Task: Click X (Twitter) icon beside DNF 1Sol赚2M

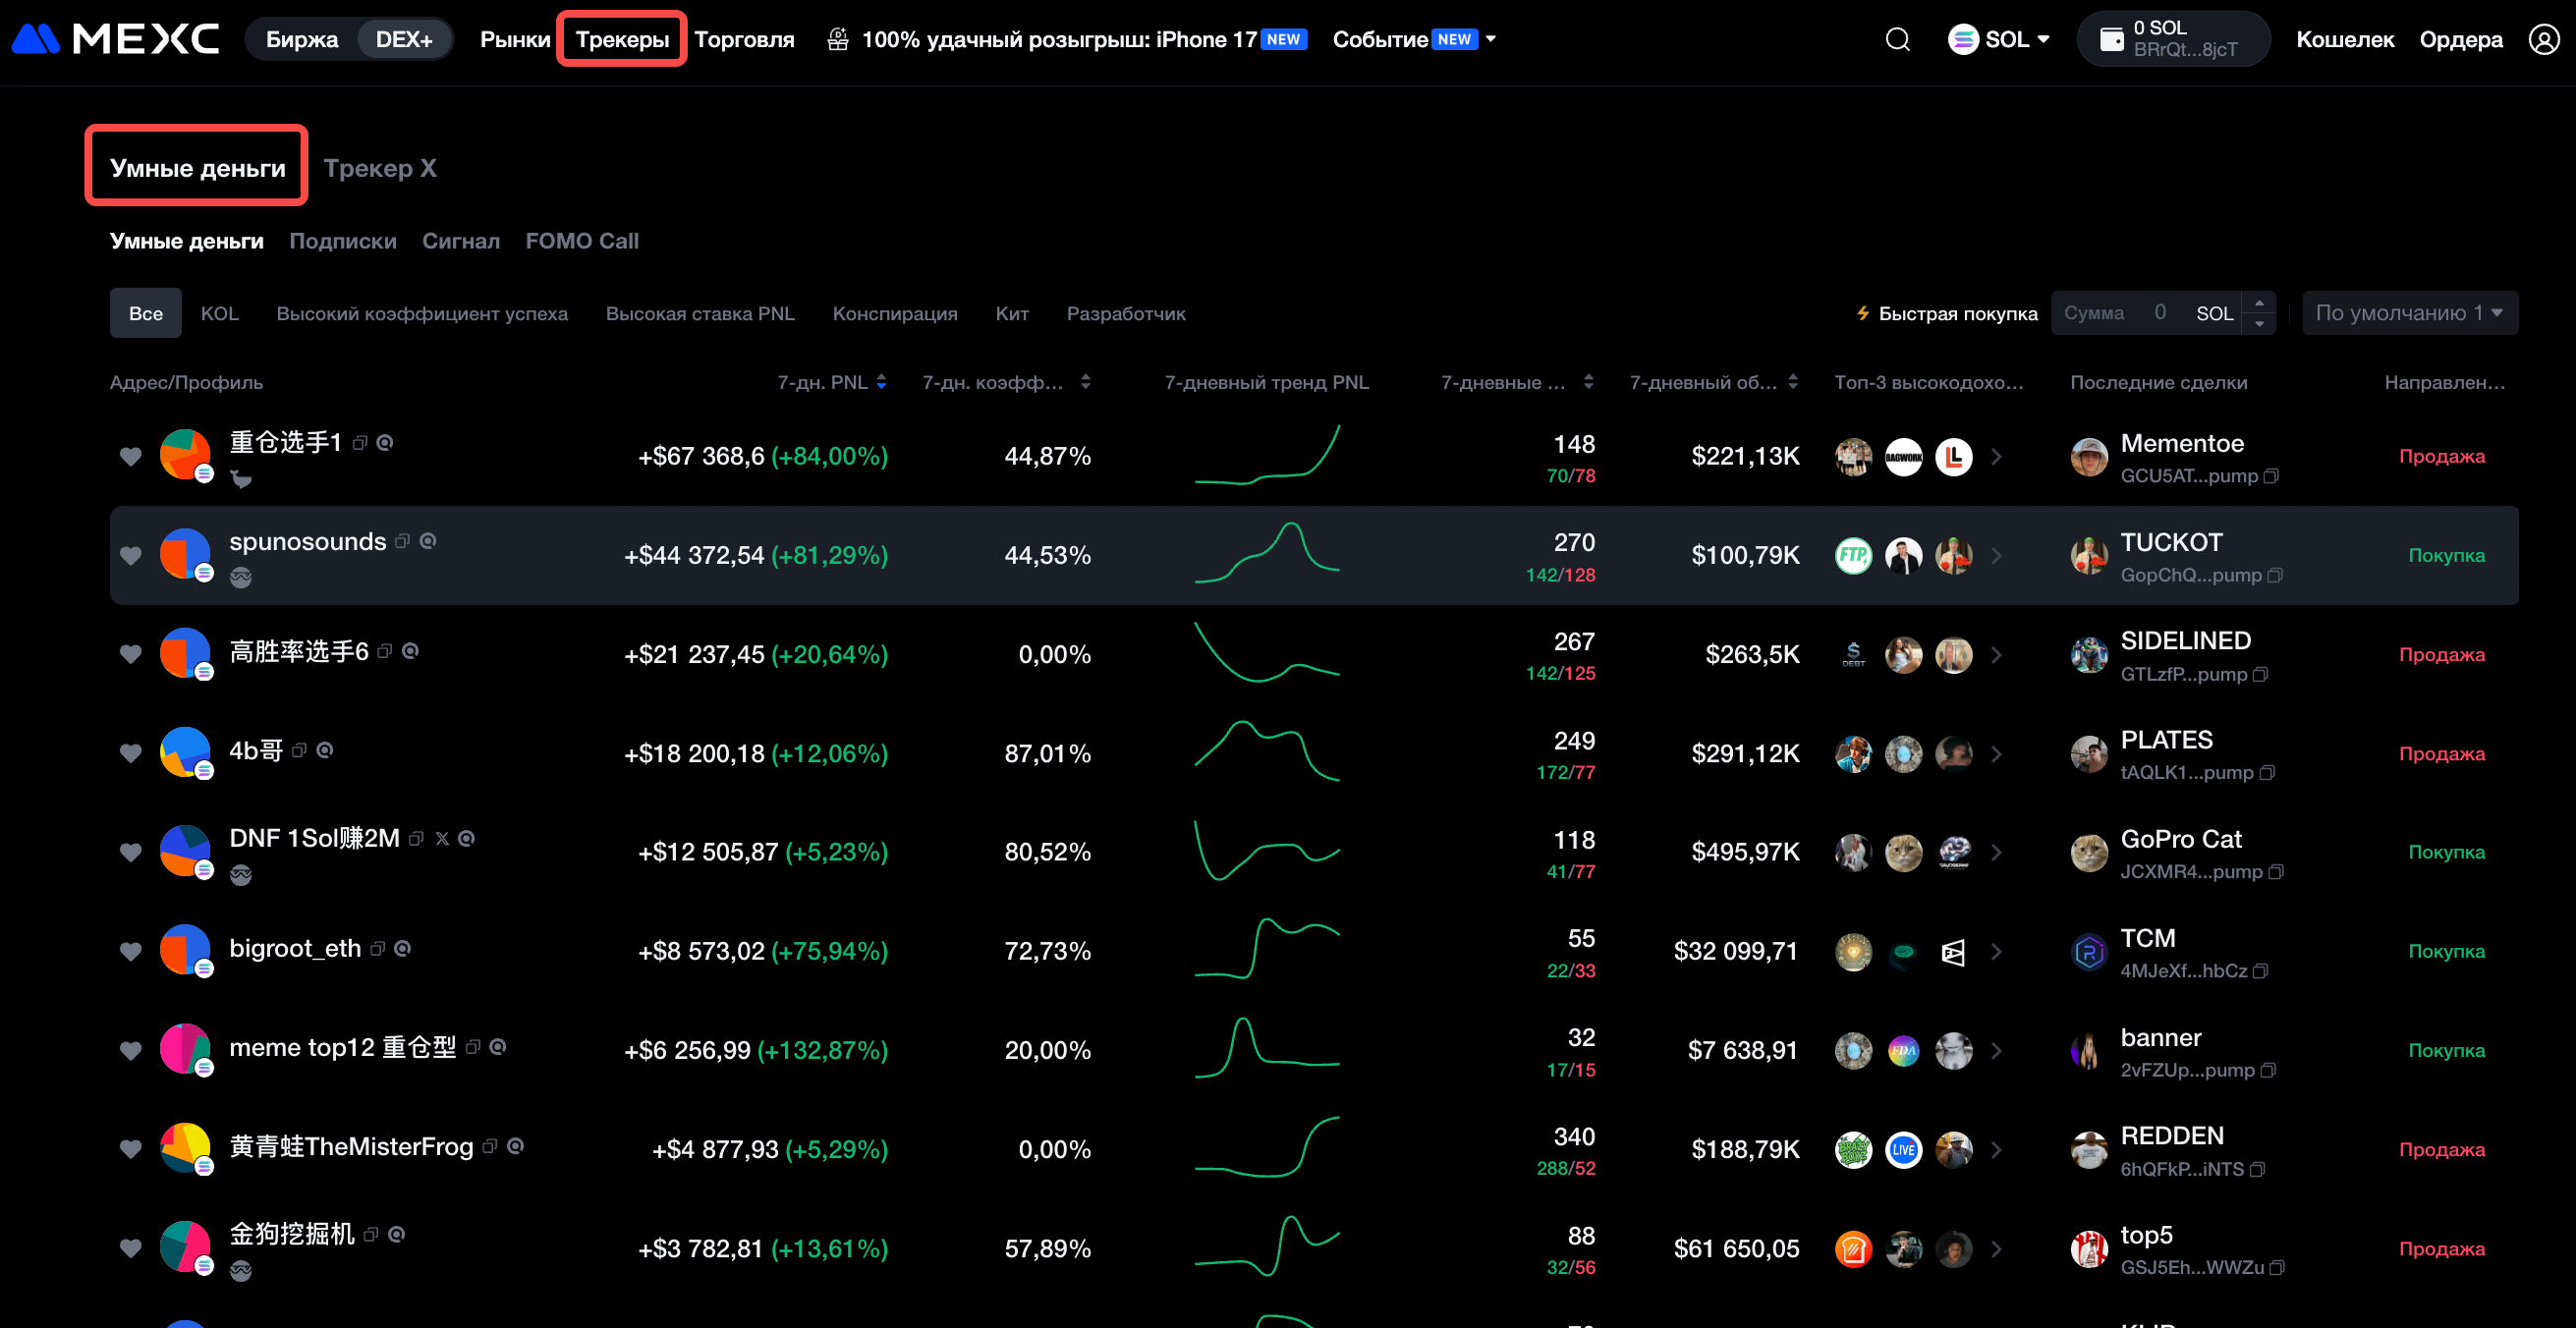Action: point(442,838)
